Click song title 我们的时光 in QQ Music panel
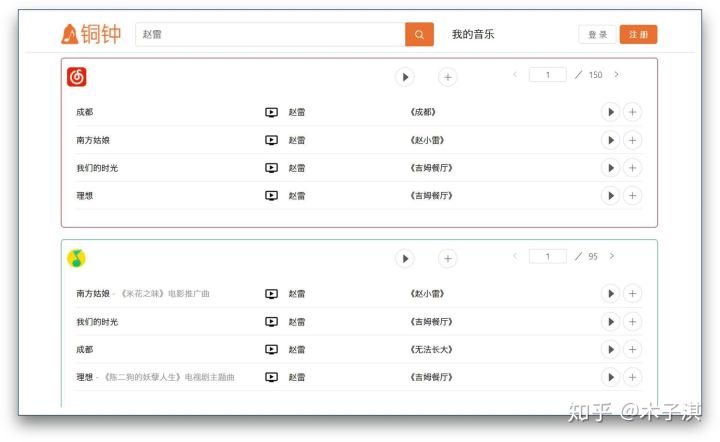The width and height of the screenshot is (720, 442). (x=97, y=322)
